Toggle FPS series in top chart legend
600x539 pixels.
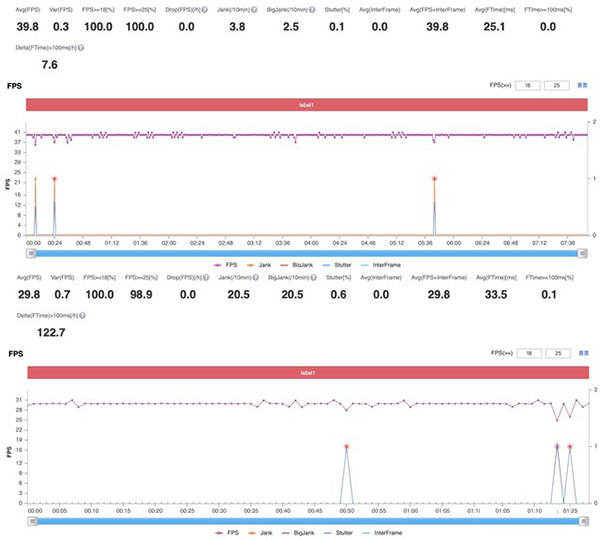pos(226,265)
